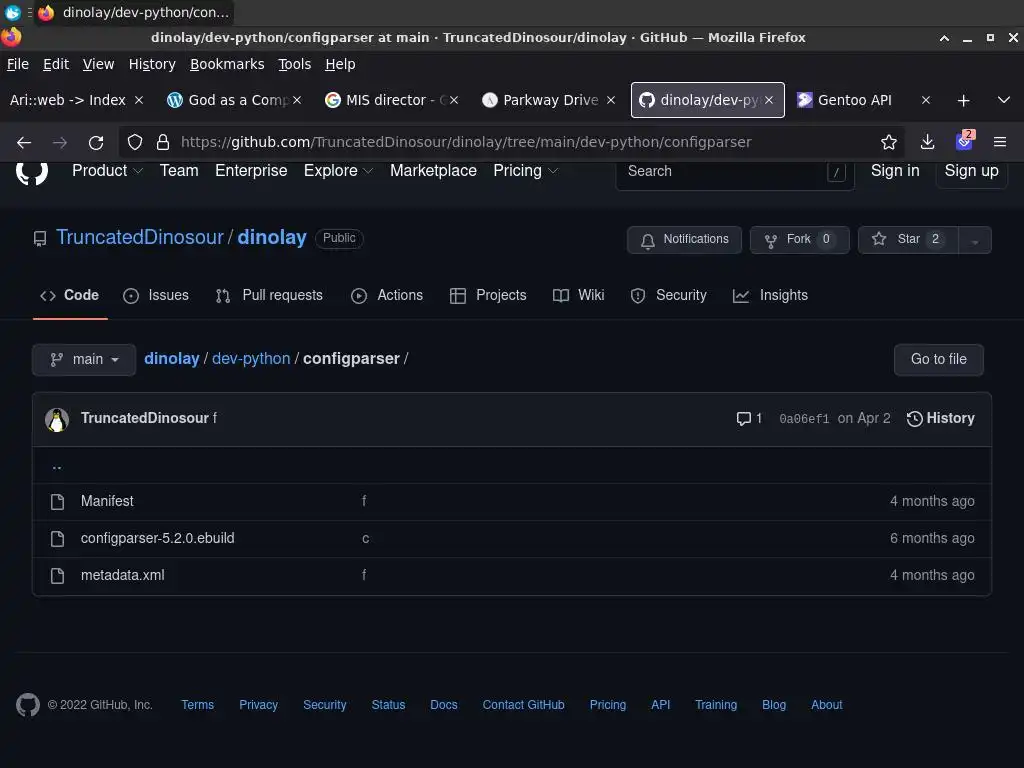Click Sign in
Screen dimensions: 1024x768
(895, 171)
